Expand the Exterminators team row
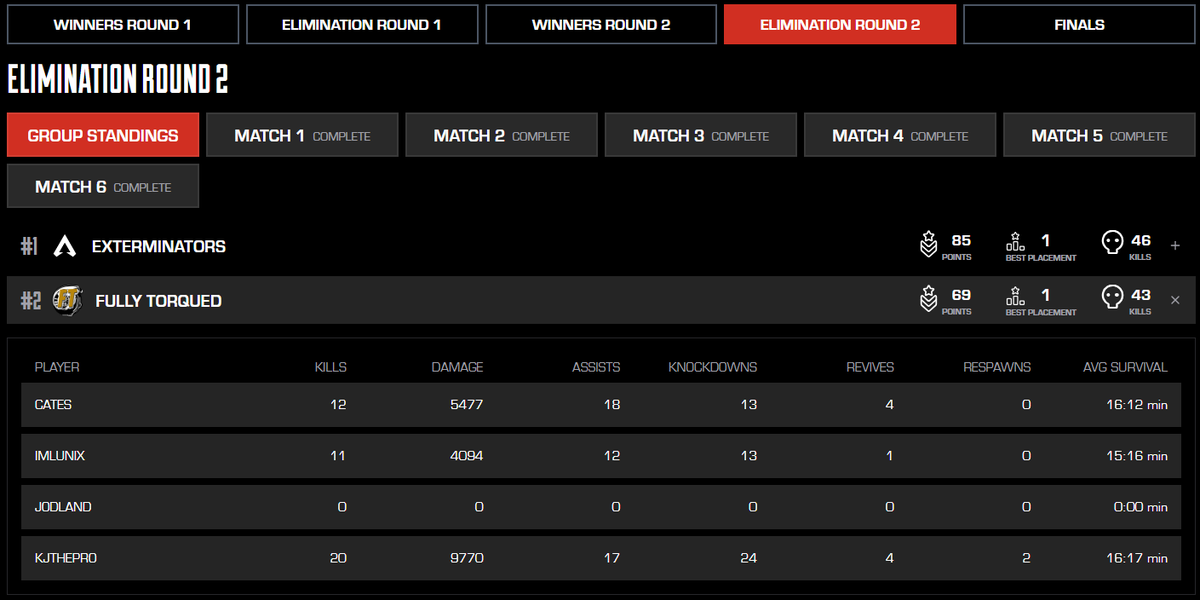Screen dimensions: 1200x600 (1175, 246)
